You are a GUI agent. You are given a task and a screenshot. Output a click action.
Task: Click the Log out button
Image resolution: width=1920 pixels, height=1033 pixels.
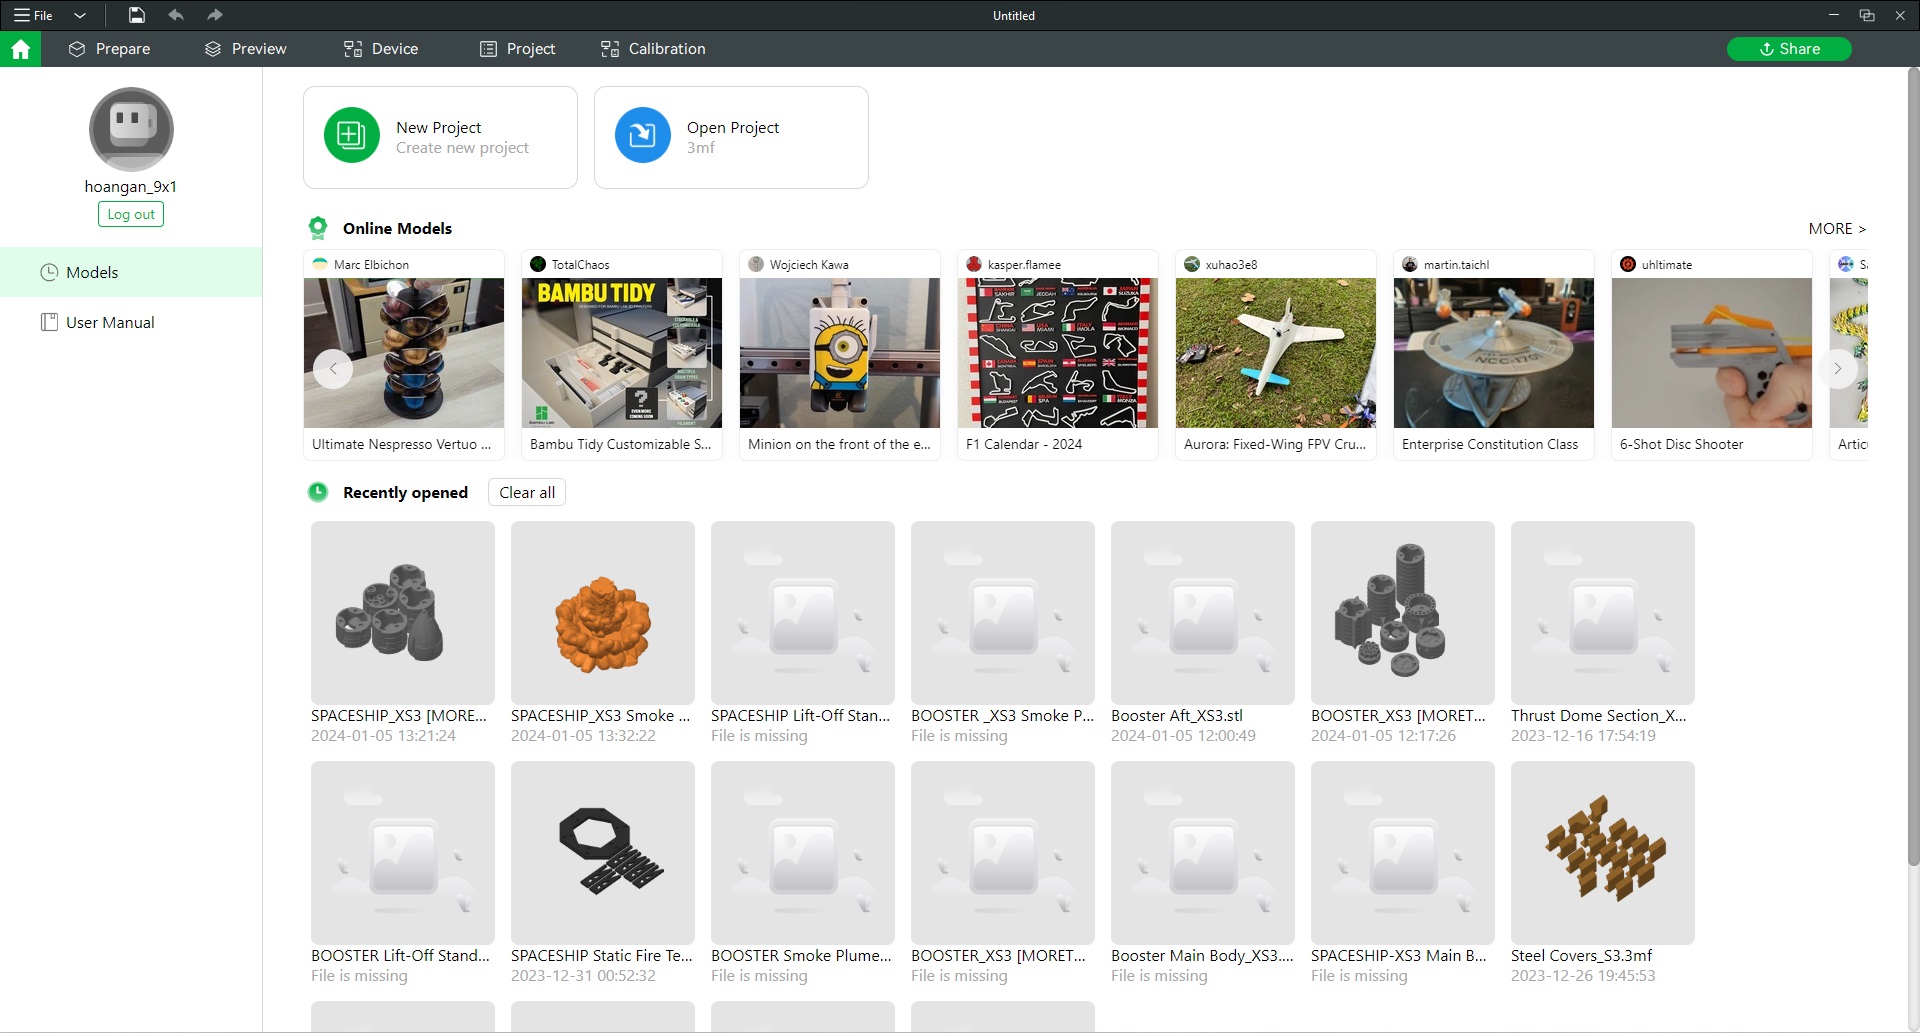point(131,214)
